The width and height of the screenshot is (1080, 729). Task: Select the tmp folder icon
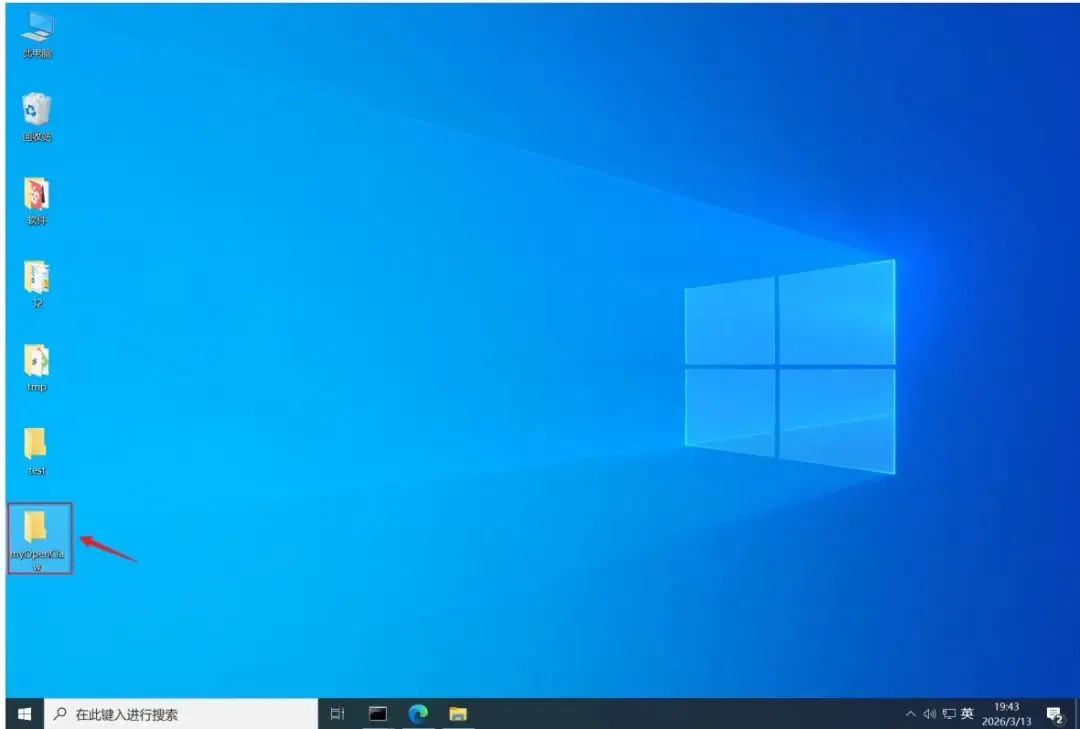click(x=37, y=368)
